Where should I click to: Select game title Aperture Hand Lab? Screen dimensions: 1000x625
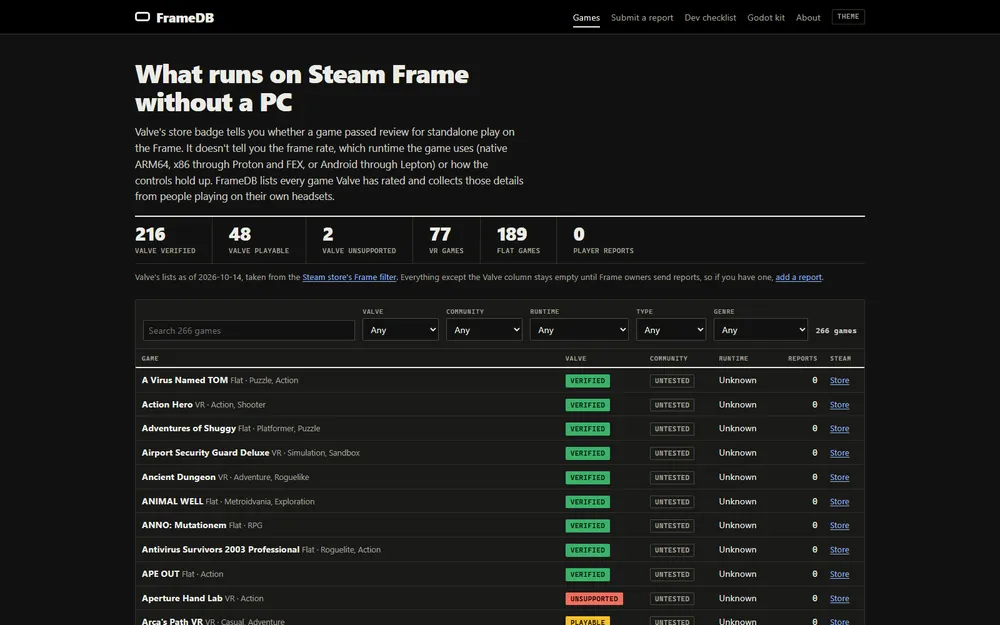182,598
